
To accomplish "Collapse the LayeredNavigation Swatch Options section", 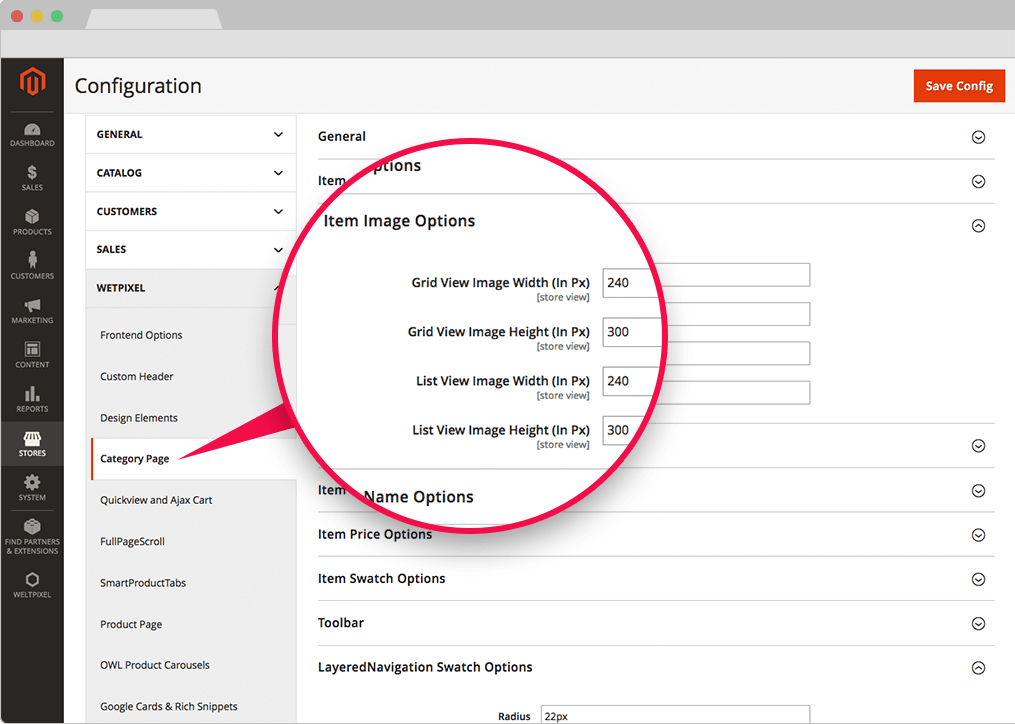I will [978, 668].
